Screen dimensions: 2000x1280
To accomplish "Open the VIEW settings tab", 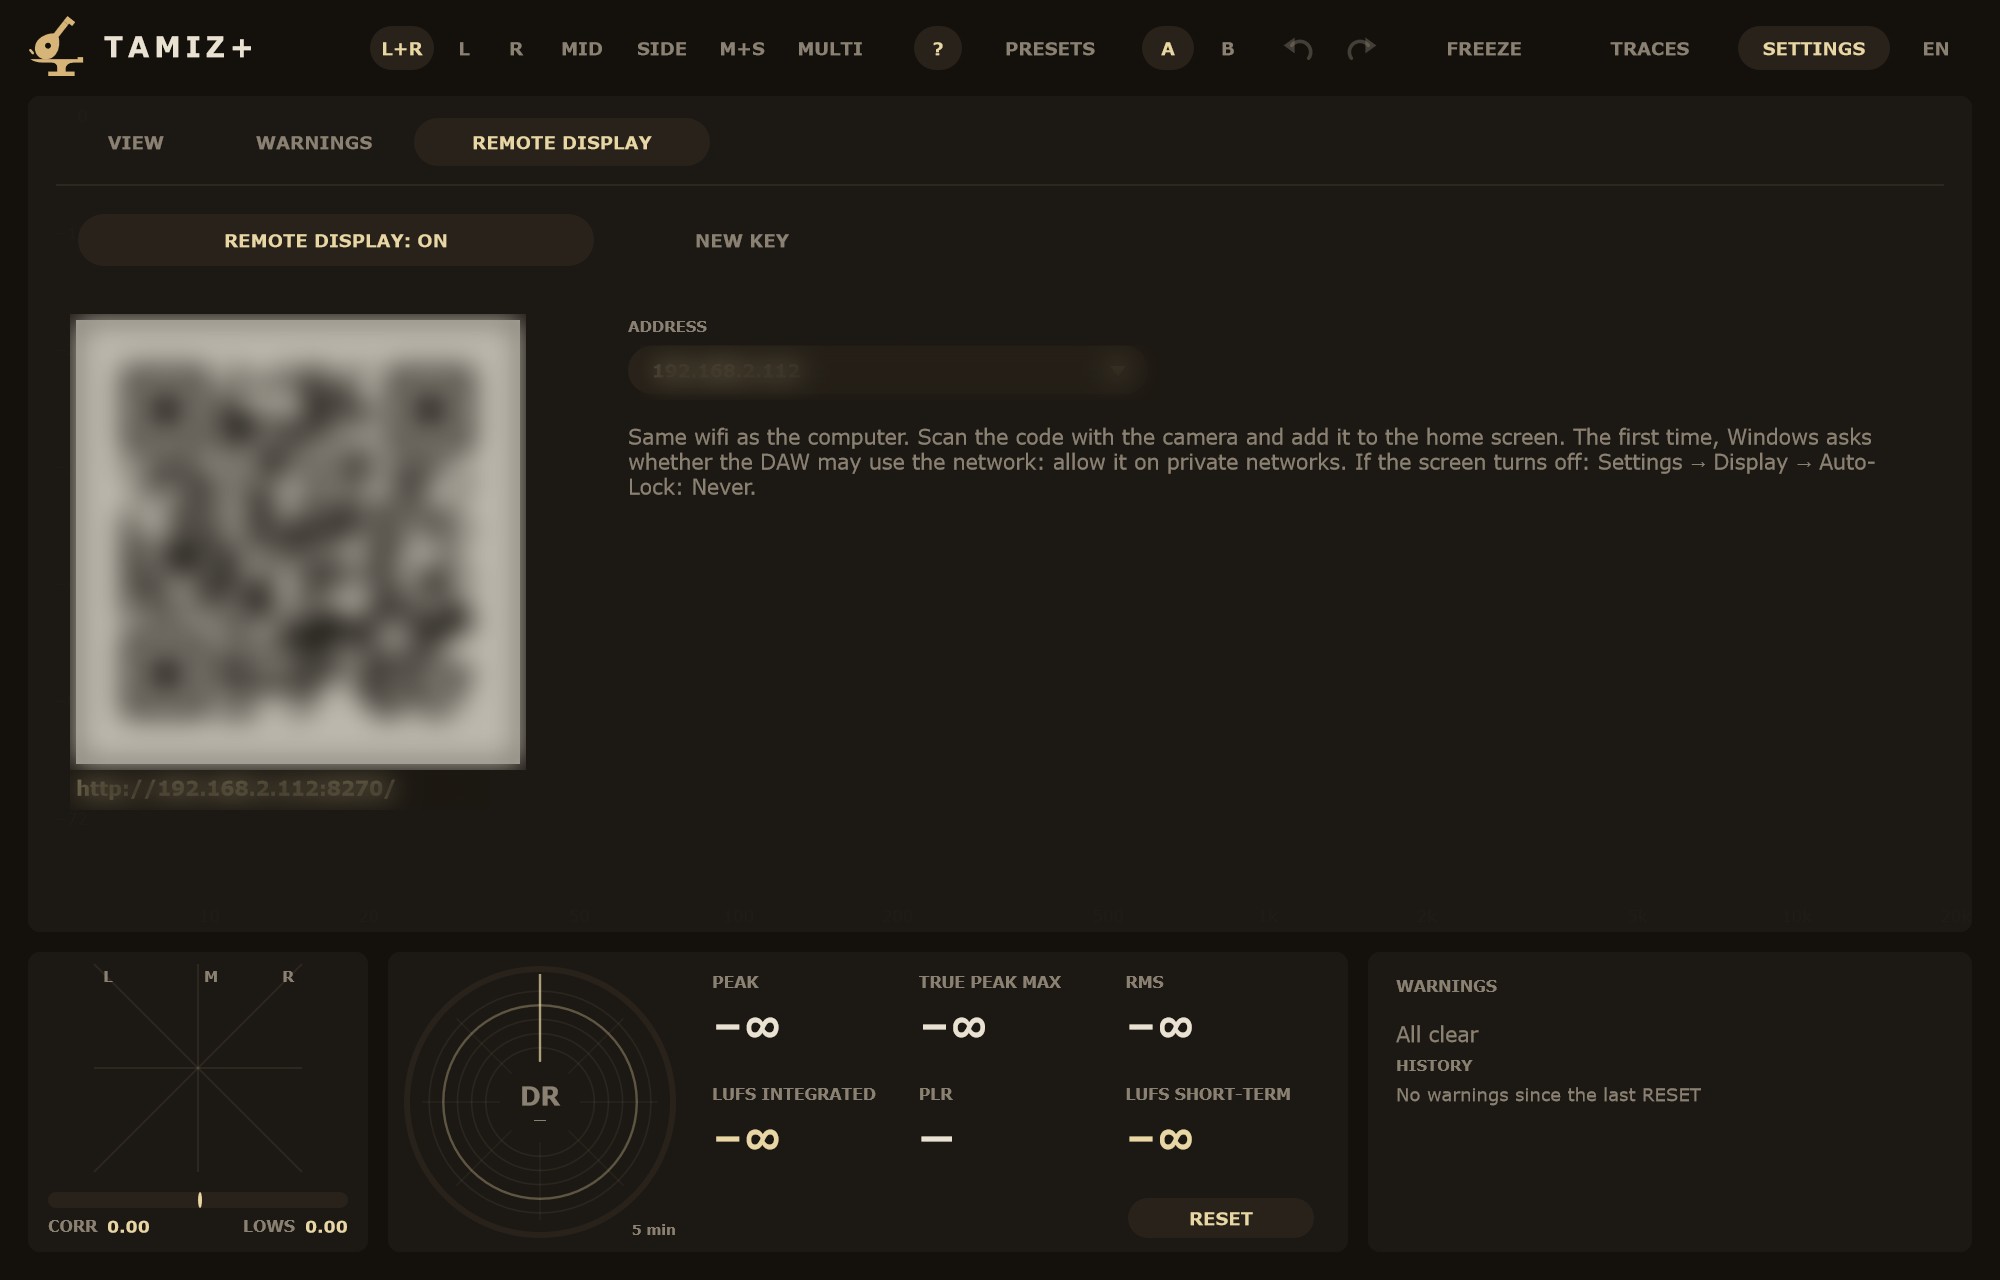I will [x=136, y=142].
